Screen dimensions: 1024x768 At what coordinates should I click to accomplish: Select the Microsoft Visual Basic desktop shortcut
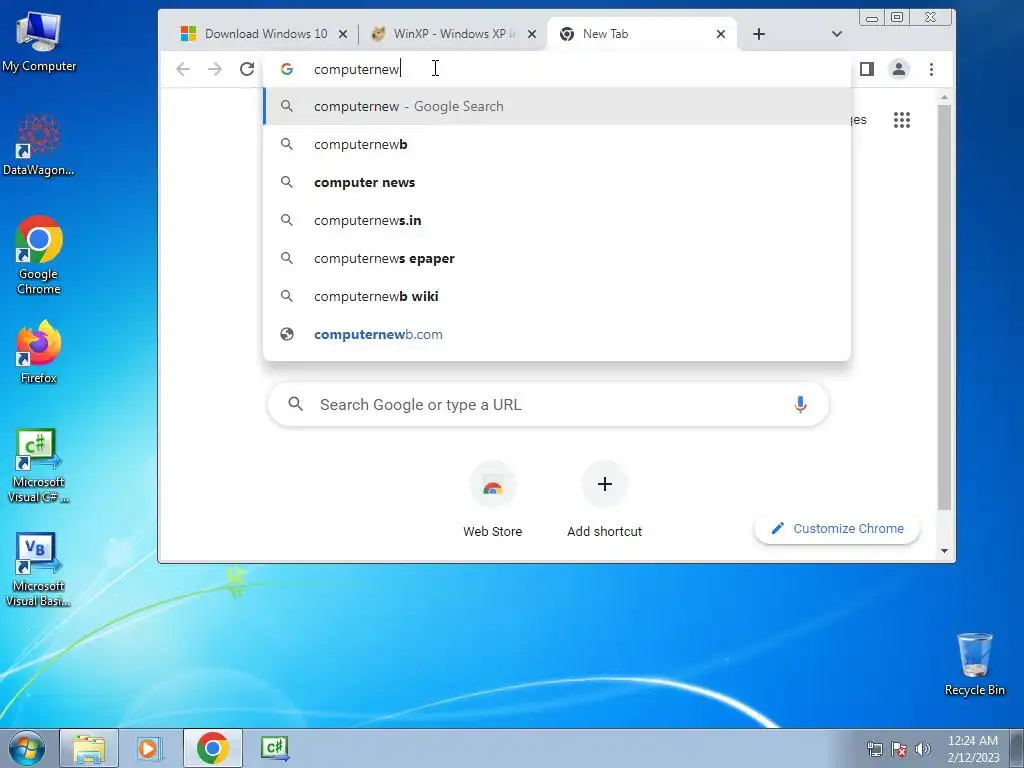(39, 570)
